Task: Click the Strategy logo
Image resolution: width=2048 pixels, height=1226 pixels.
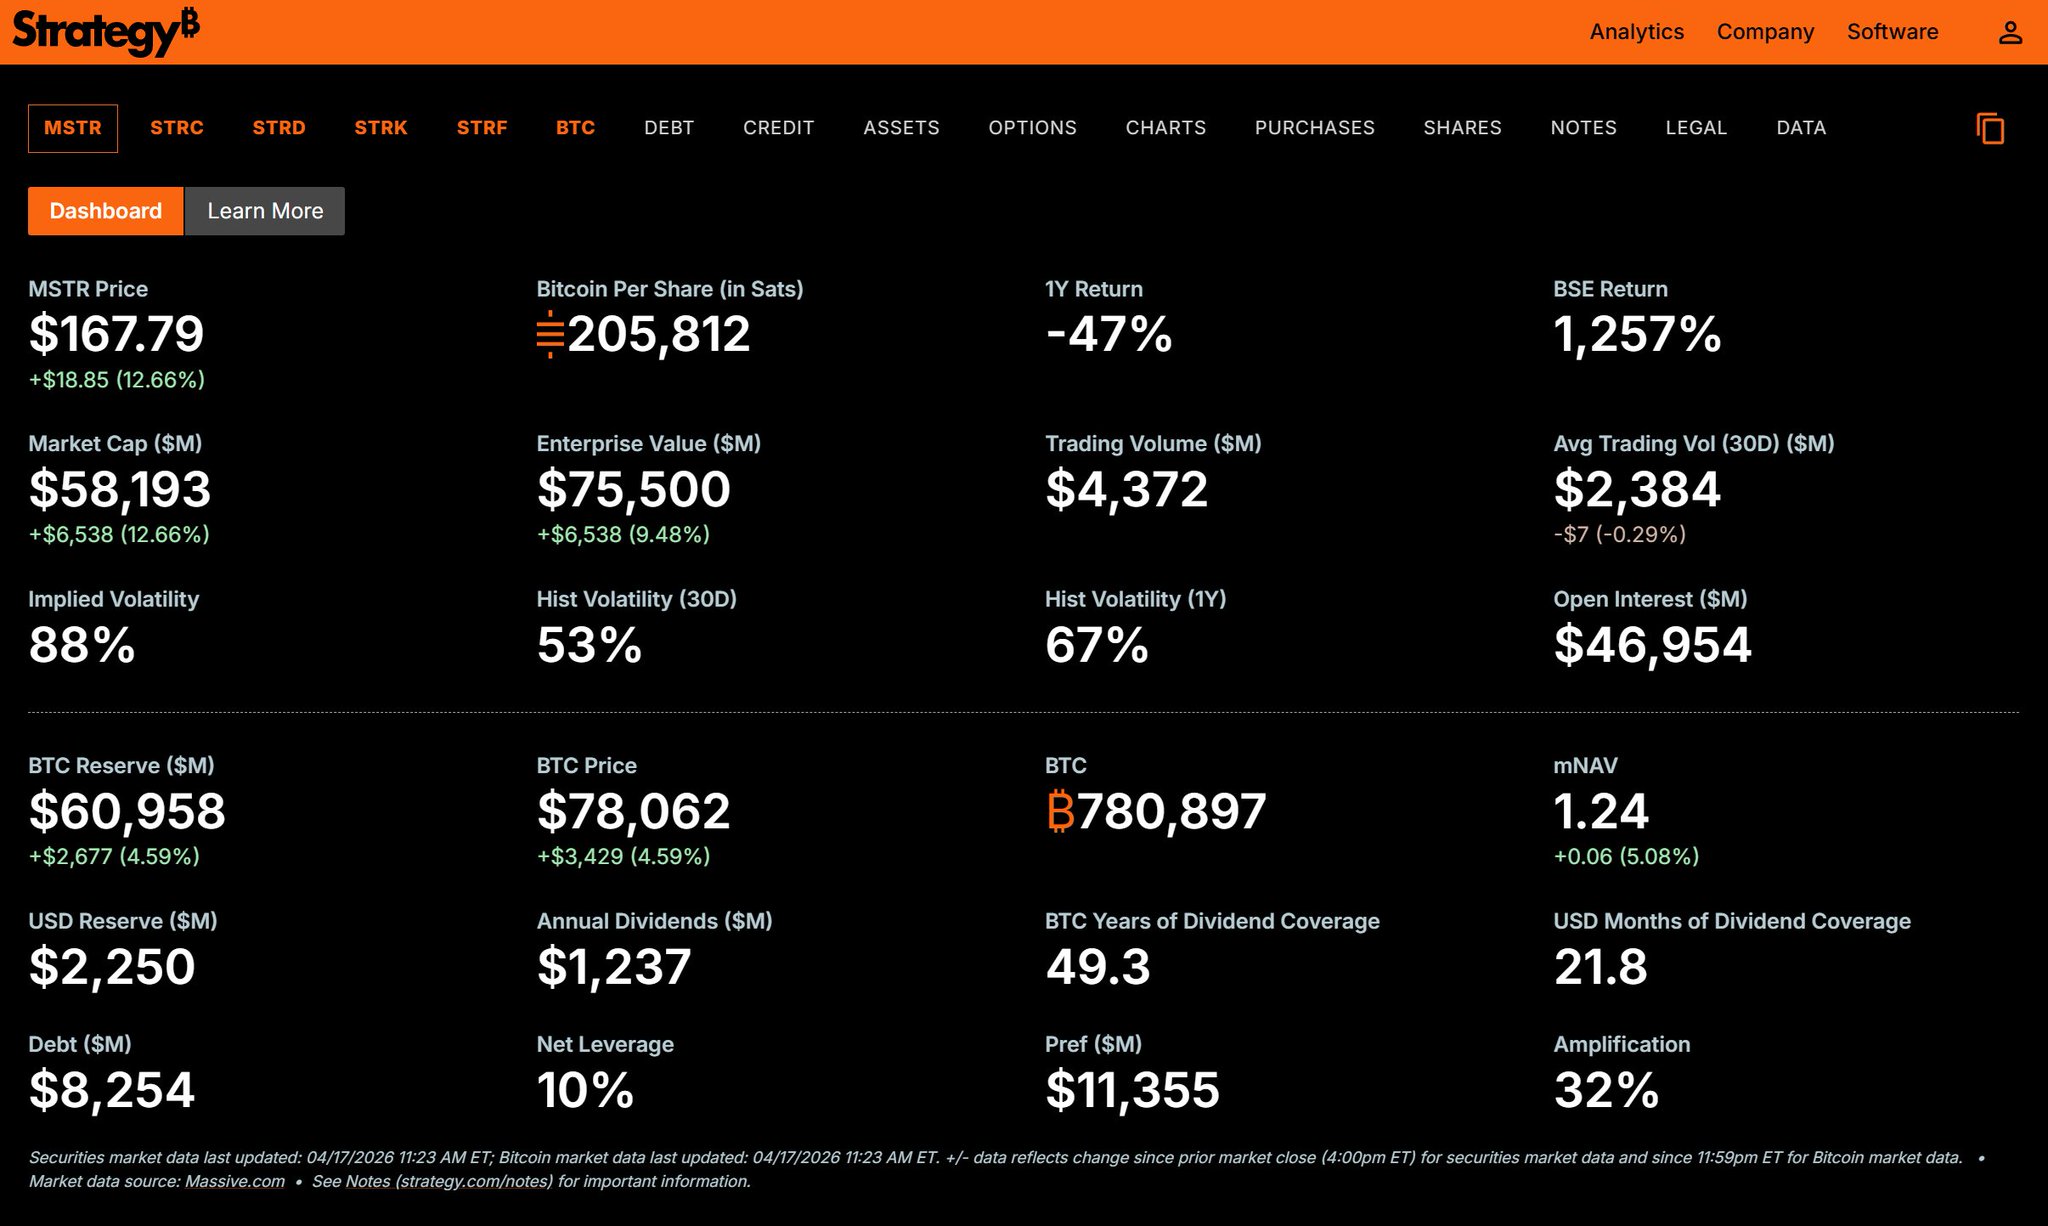Action: [105, 32]
